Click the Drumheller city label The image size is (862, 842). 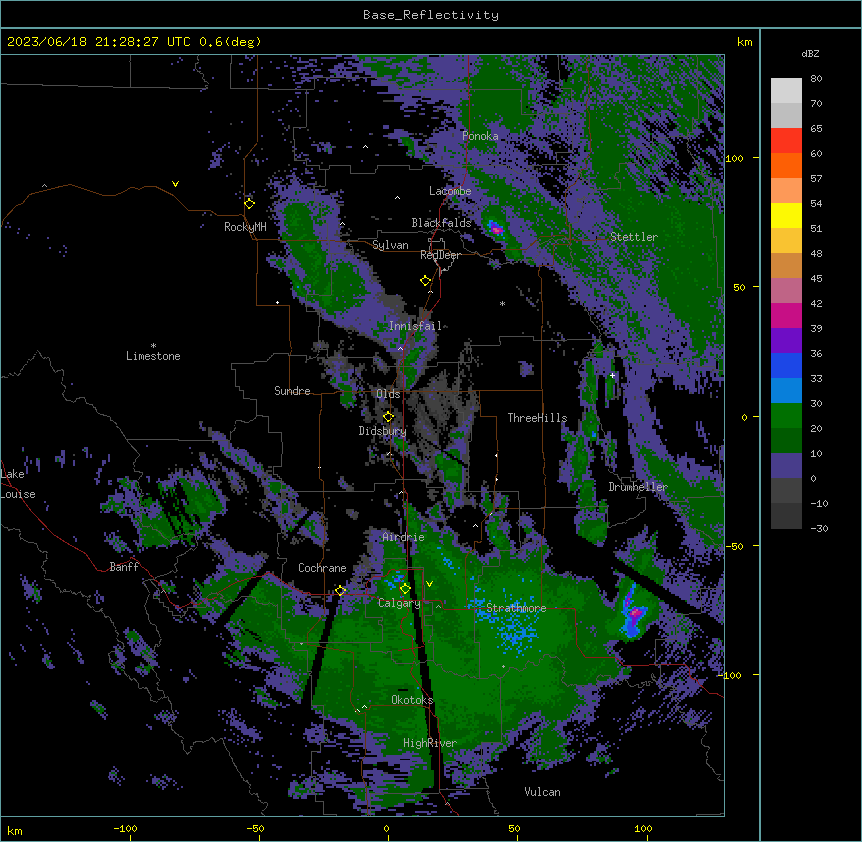point(638,487)
